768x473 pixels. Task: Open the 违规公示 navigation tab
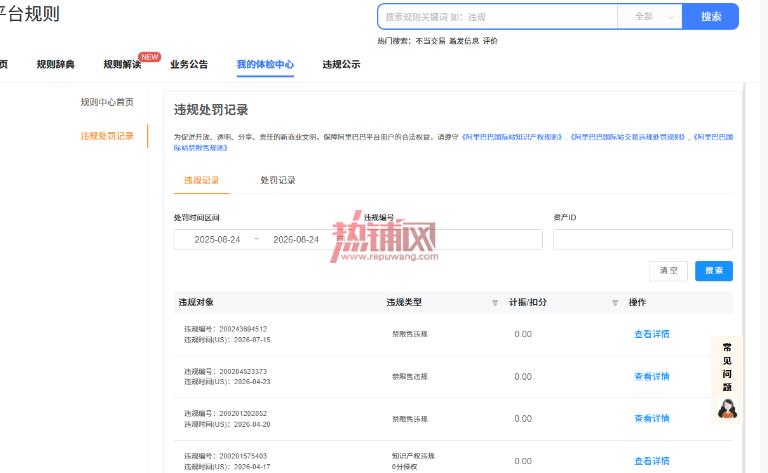[x=341, y=64]
